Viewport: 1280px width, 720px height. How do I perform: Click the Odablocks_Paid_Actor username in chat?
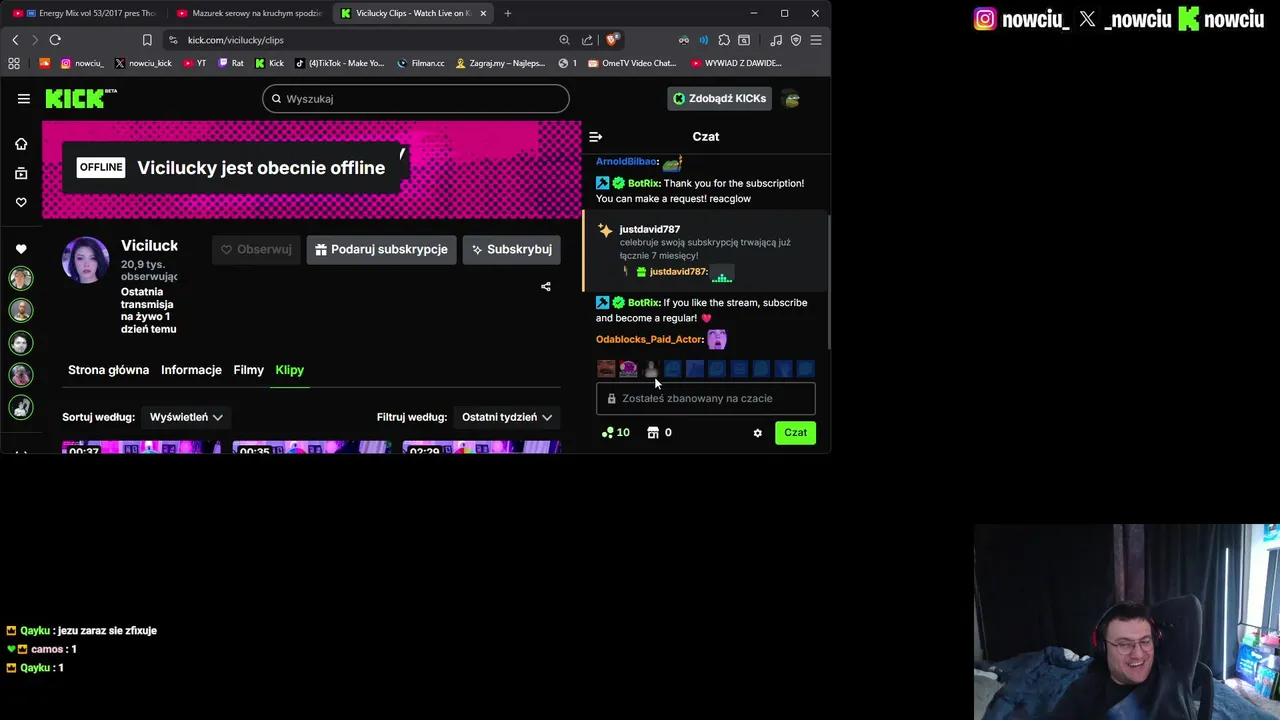[650, 340]
